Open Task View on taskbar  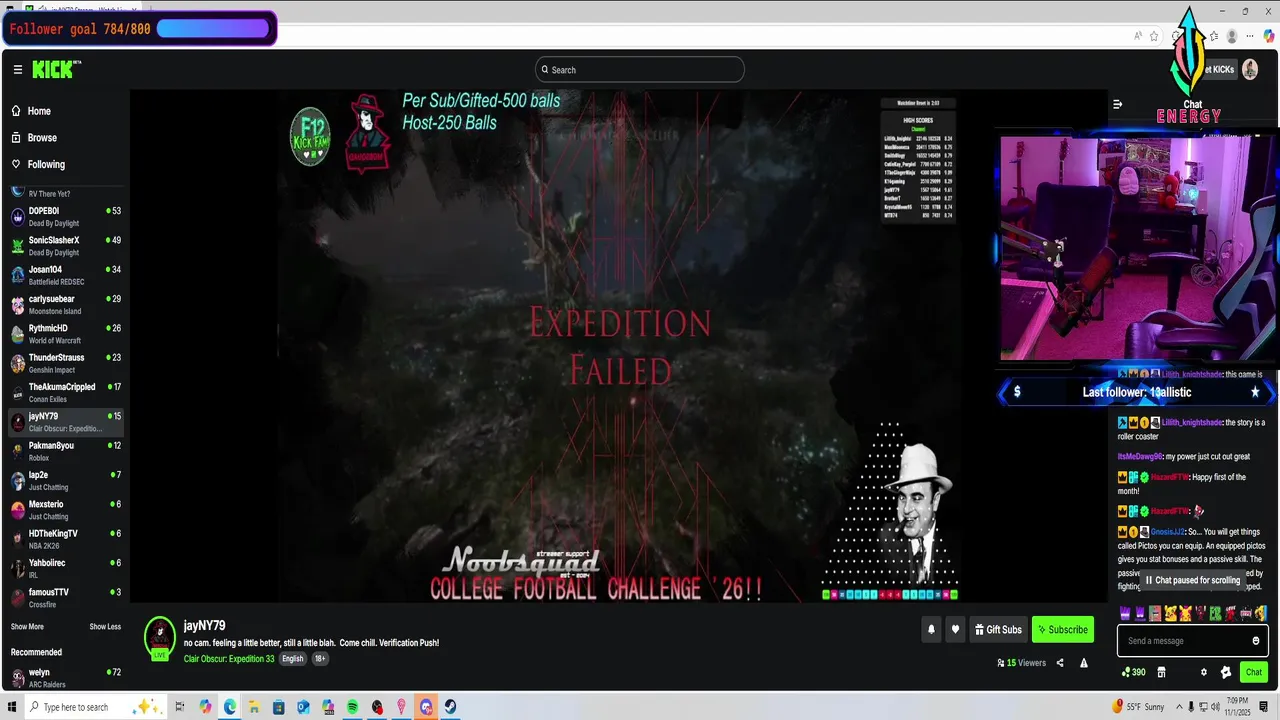click(180, 707)
